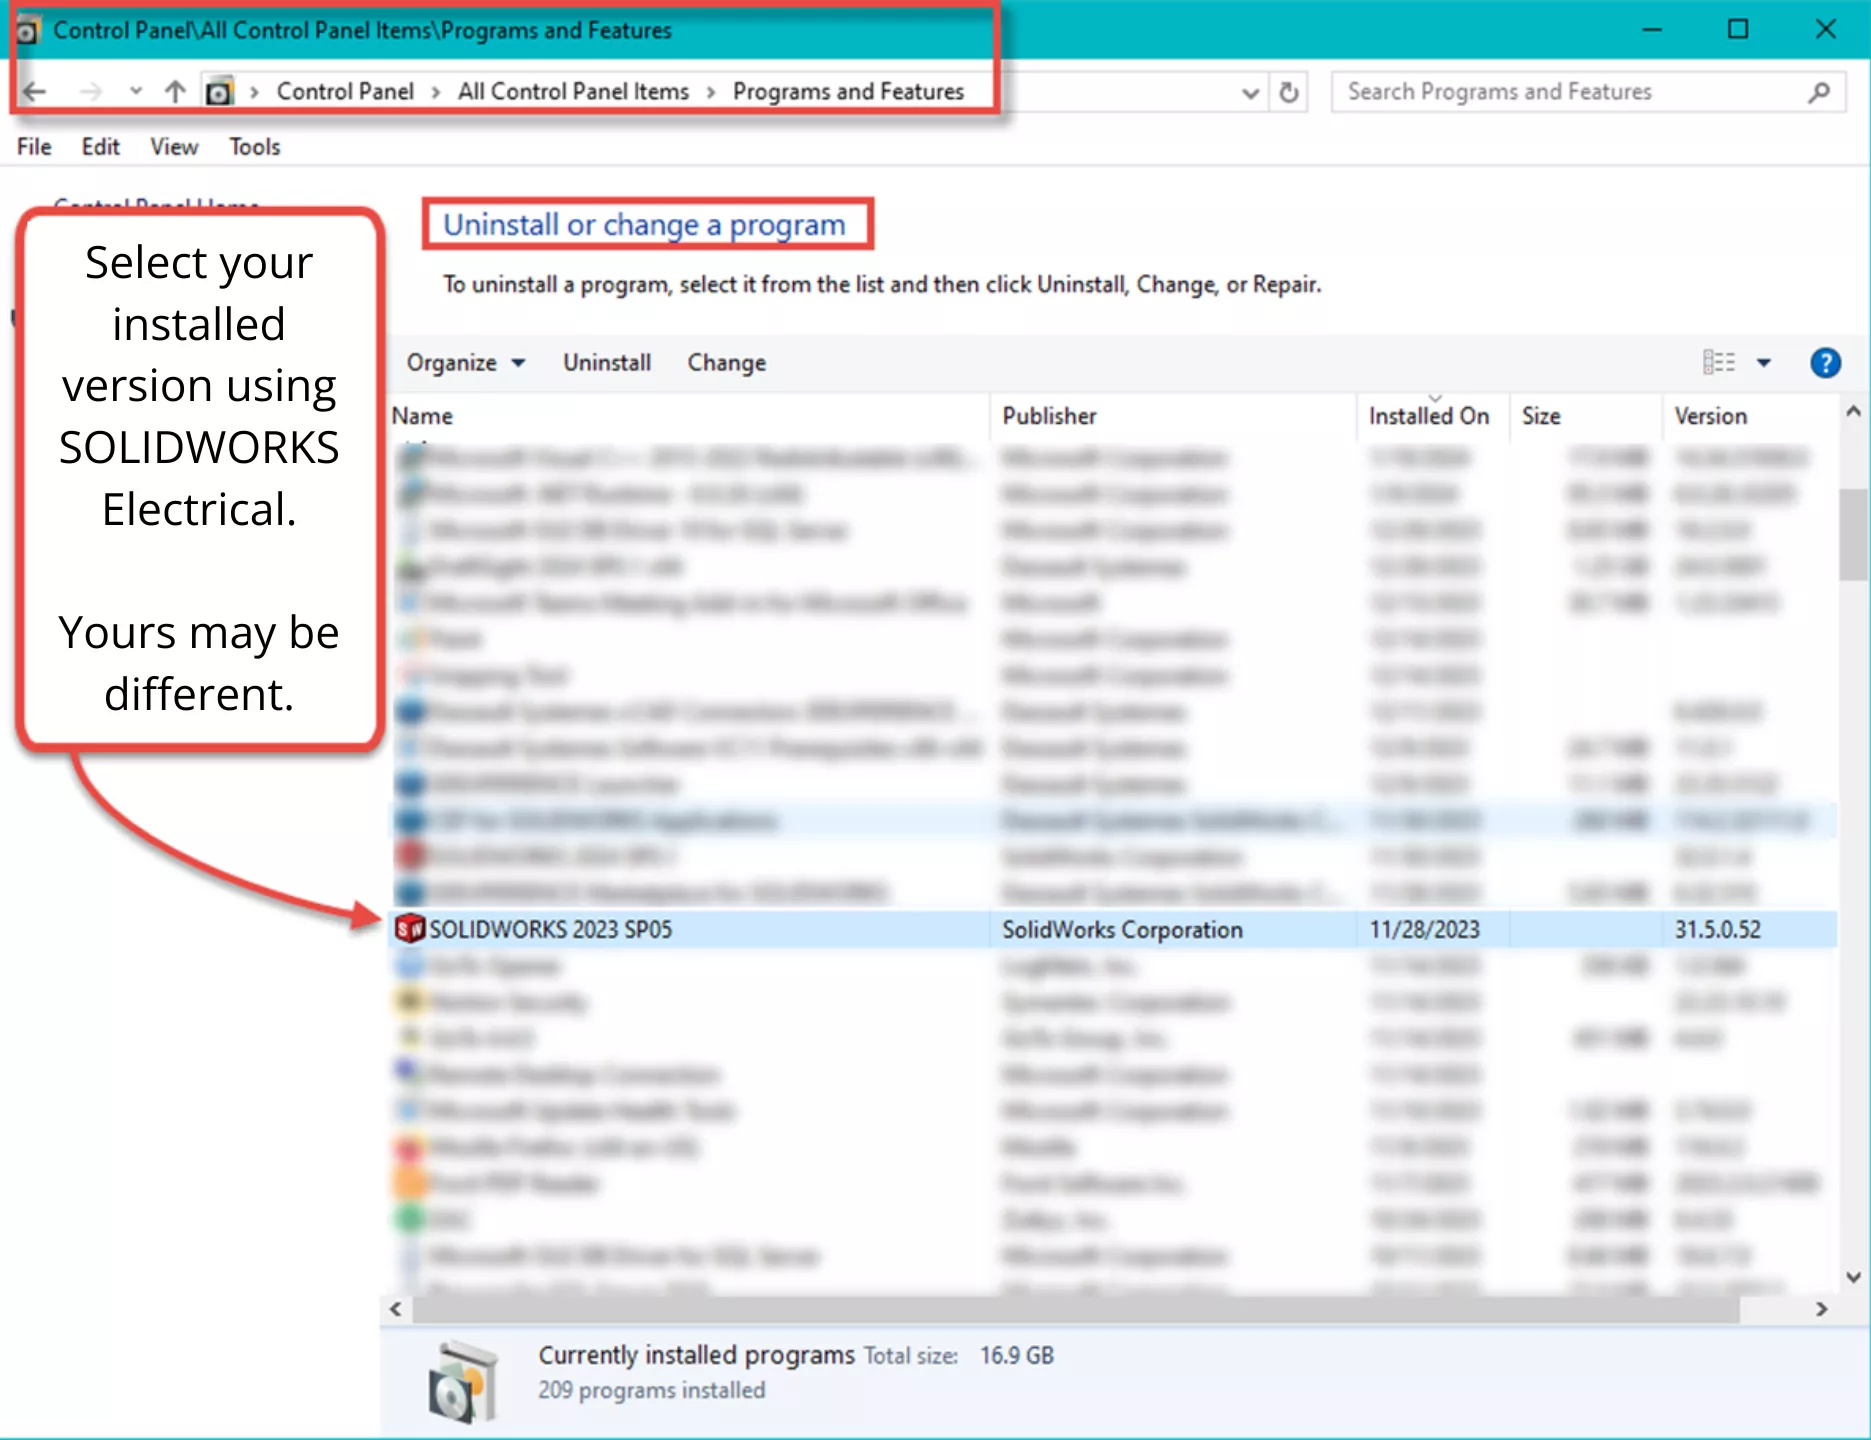
Task: Click the Forward navigation arrow
Action: [x=91, y=92]
